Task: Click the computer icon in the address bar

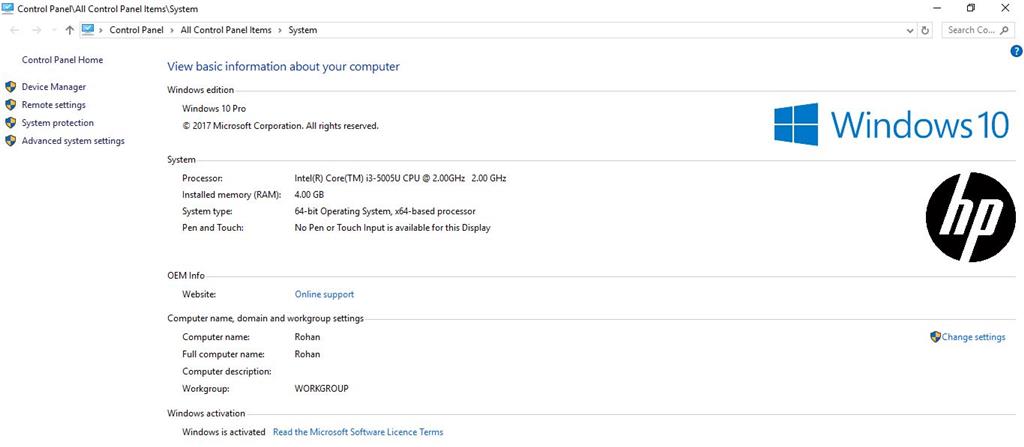Action: pyautogui.click(x=88, y=29)
